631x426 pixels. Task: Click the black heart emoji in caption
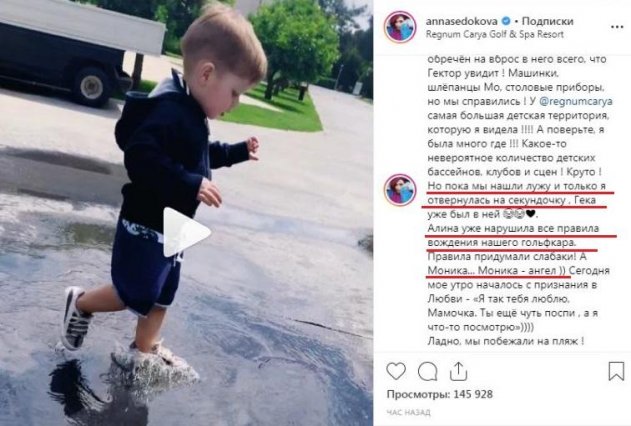(530, 214)
